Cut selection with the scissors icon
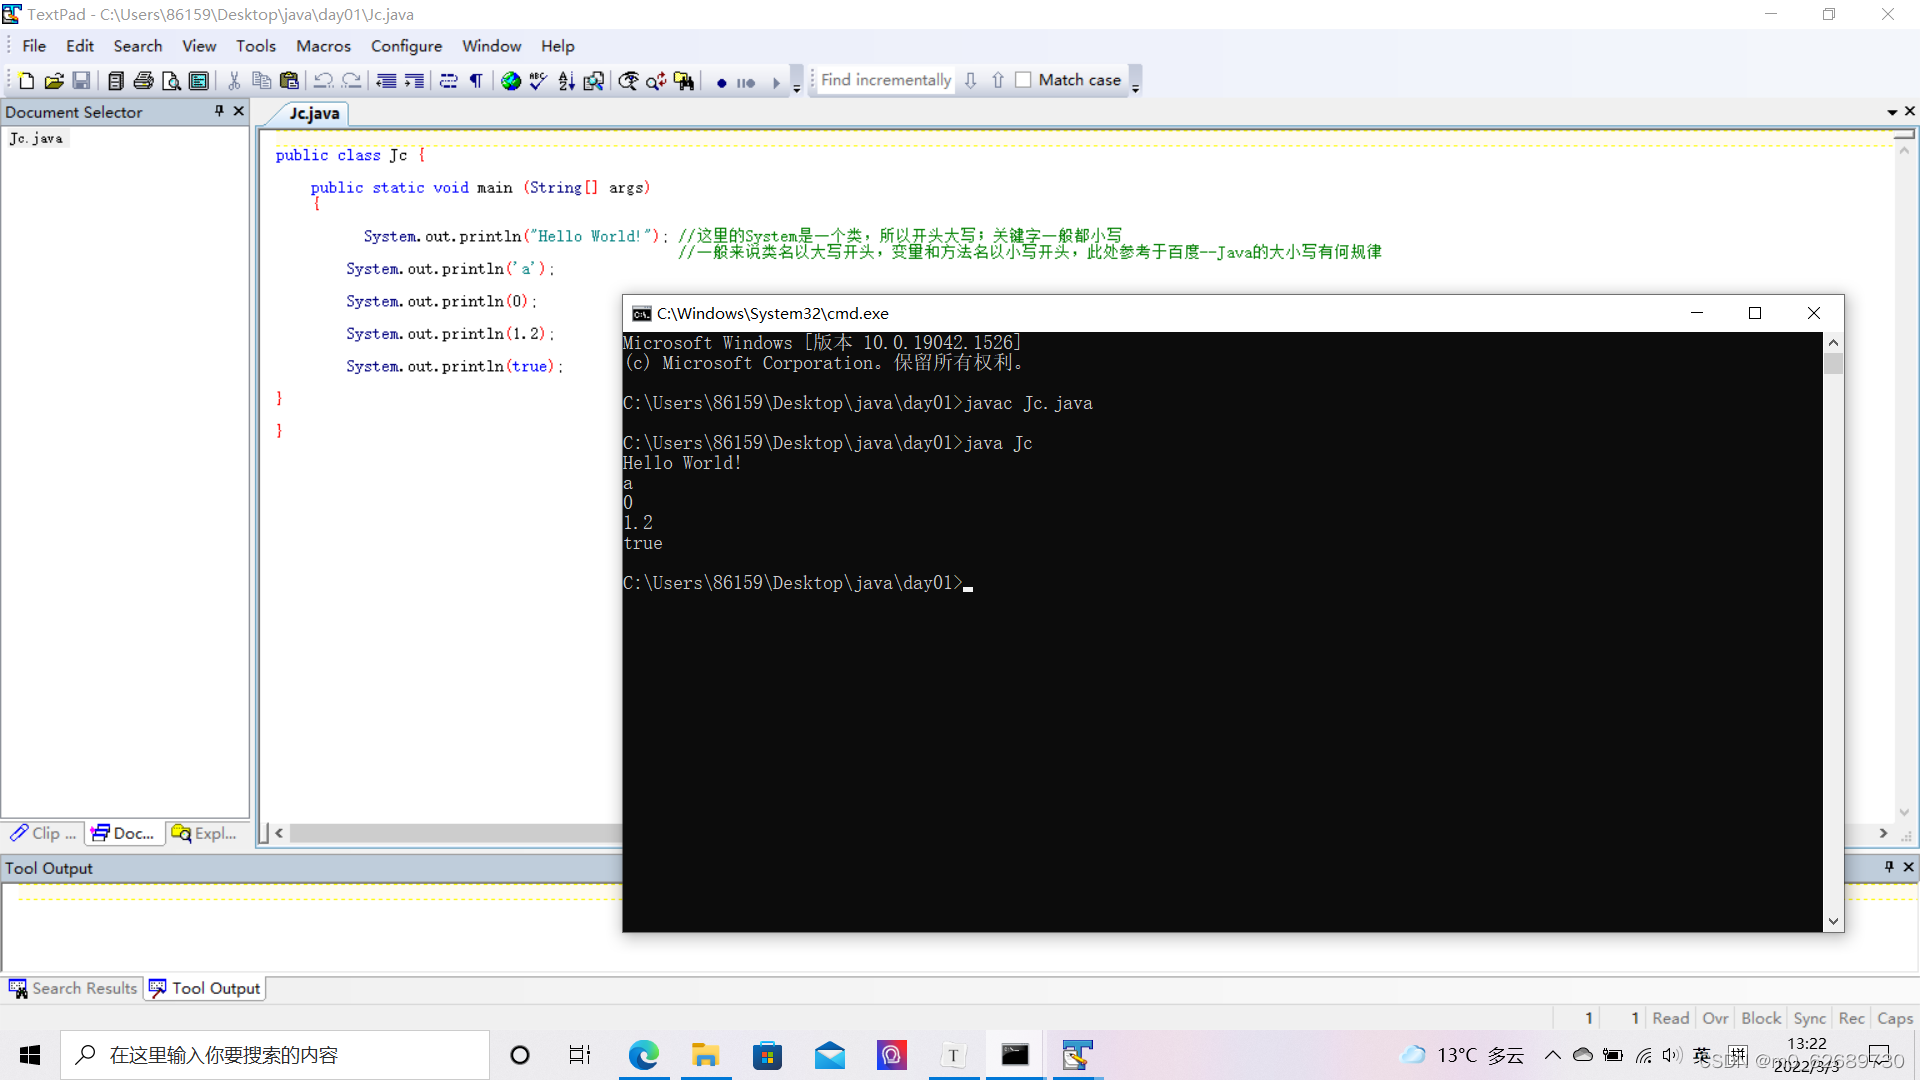 point(234,81)
